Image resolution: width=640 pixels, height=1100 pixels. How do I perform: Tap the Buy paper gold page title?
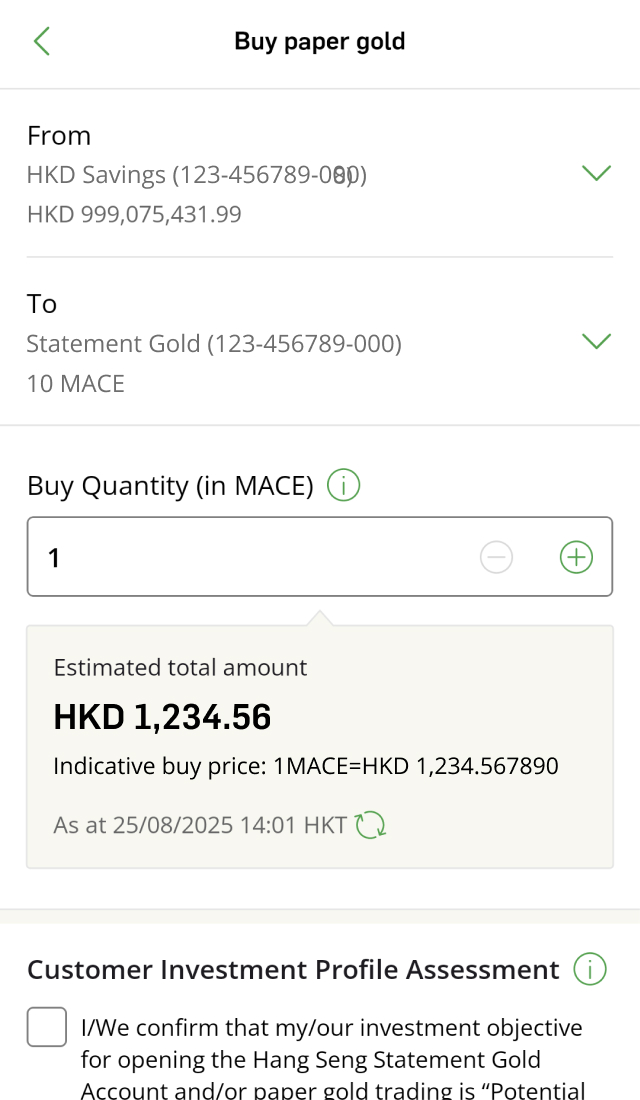point(320,41)
